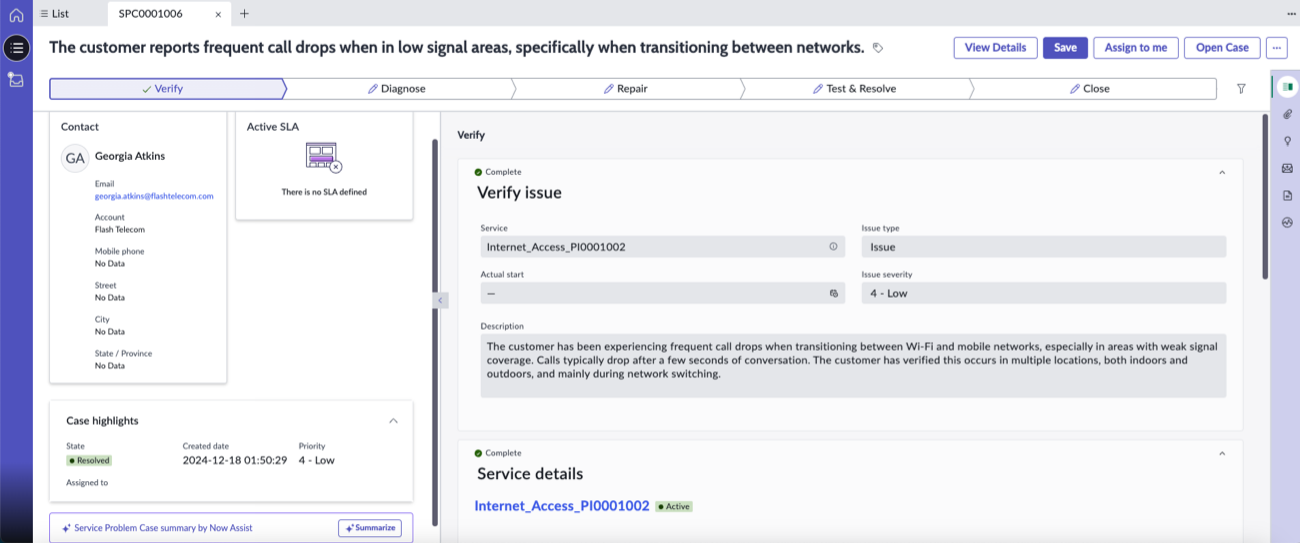The height and width of the screenshot is (543, 1300).
Task: Open the tab bar overflow dots at far right
Action: click(1291, 14)
